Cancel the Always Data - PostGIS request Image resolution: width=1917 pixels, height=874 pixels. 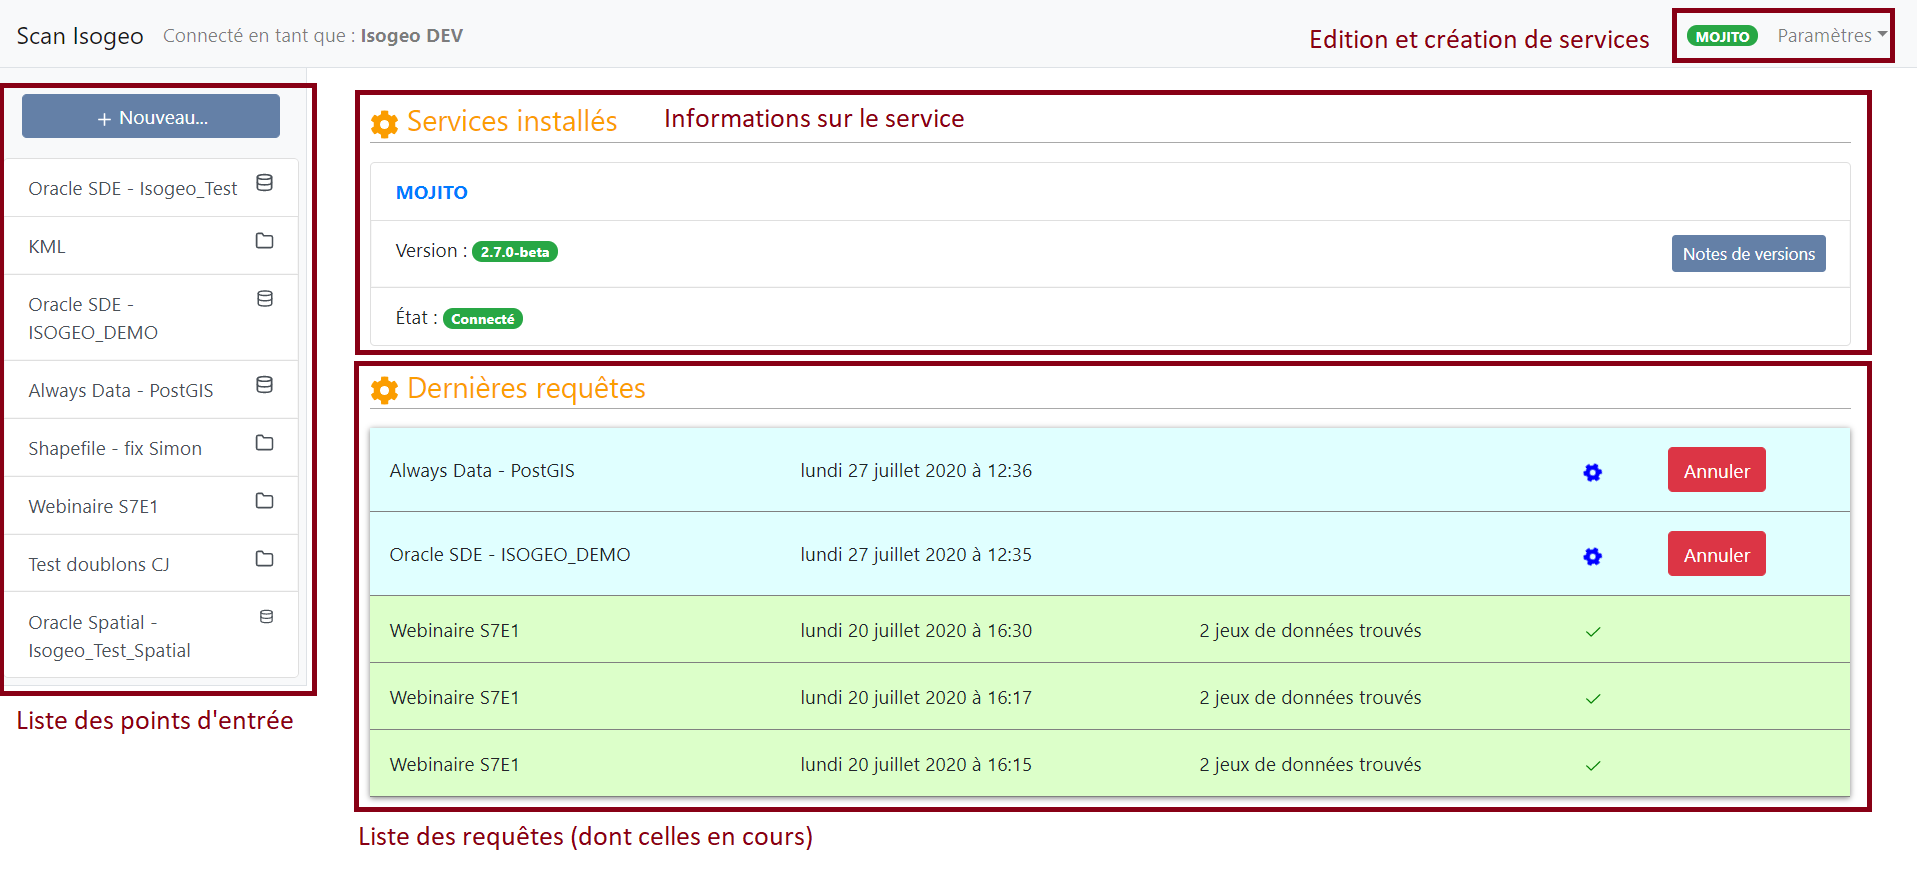point(1716,470)
